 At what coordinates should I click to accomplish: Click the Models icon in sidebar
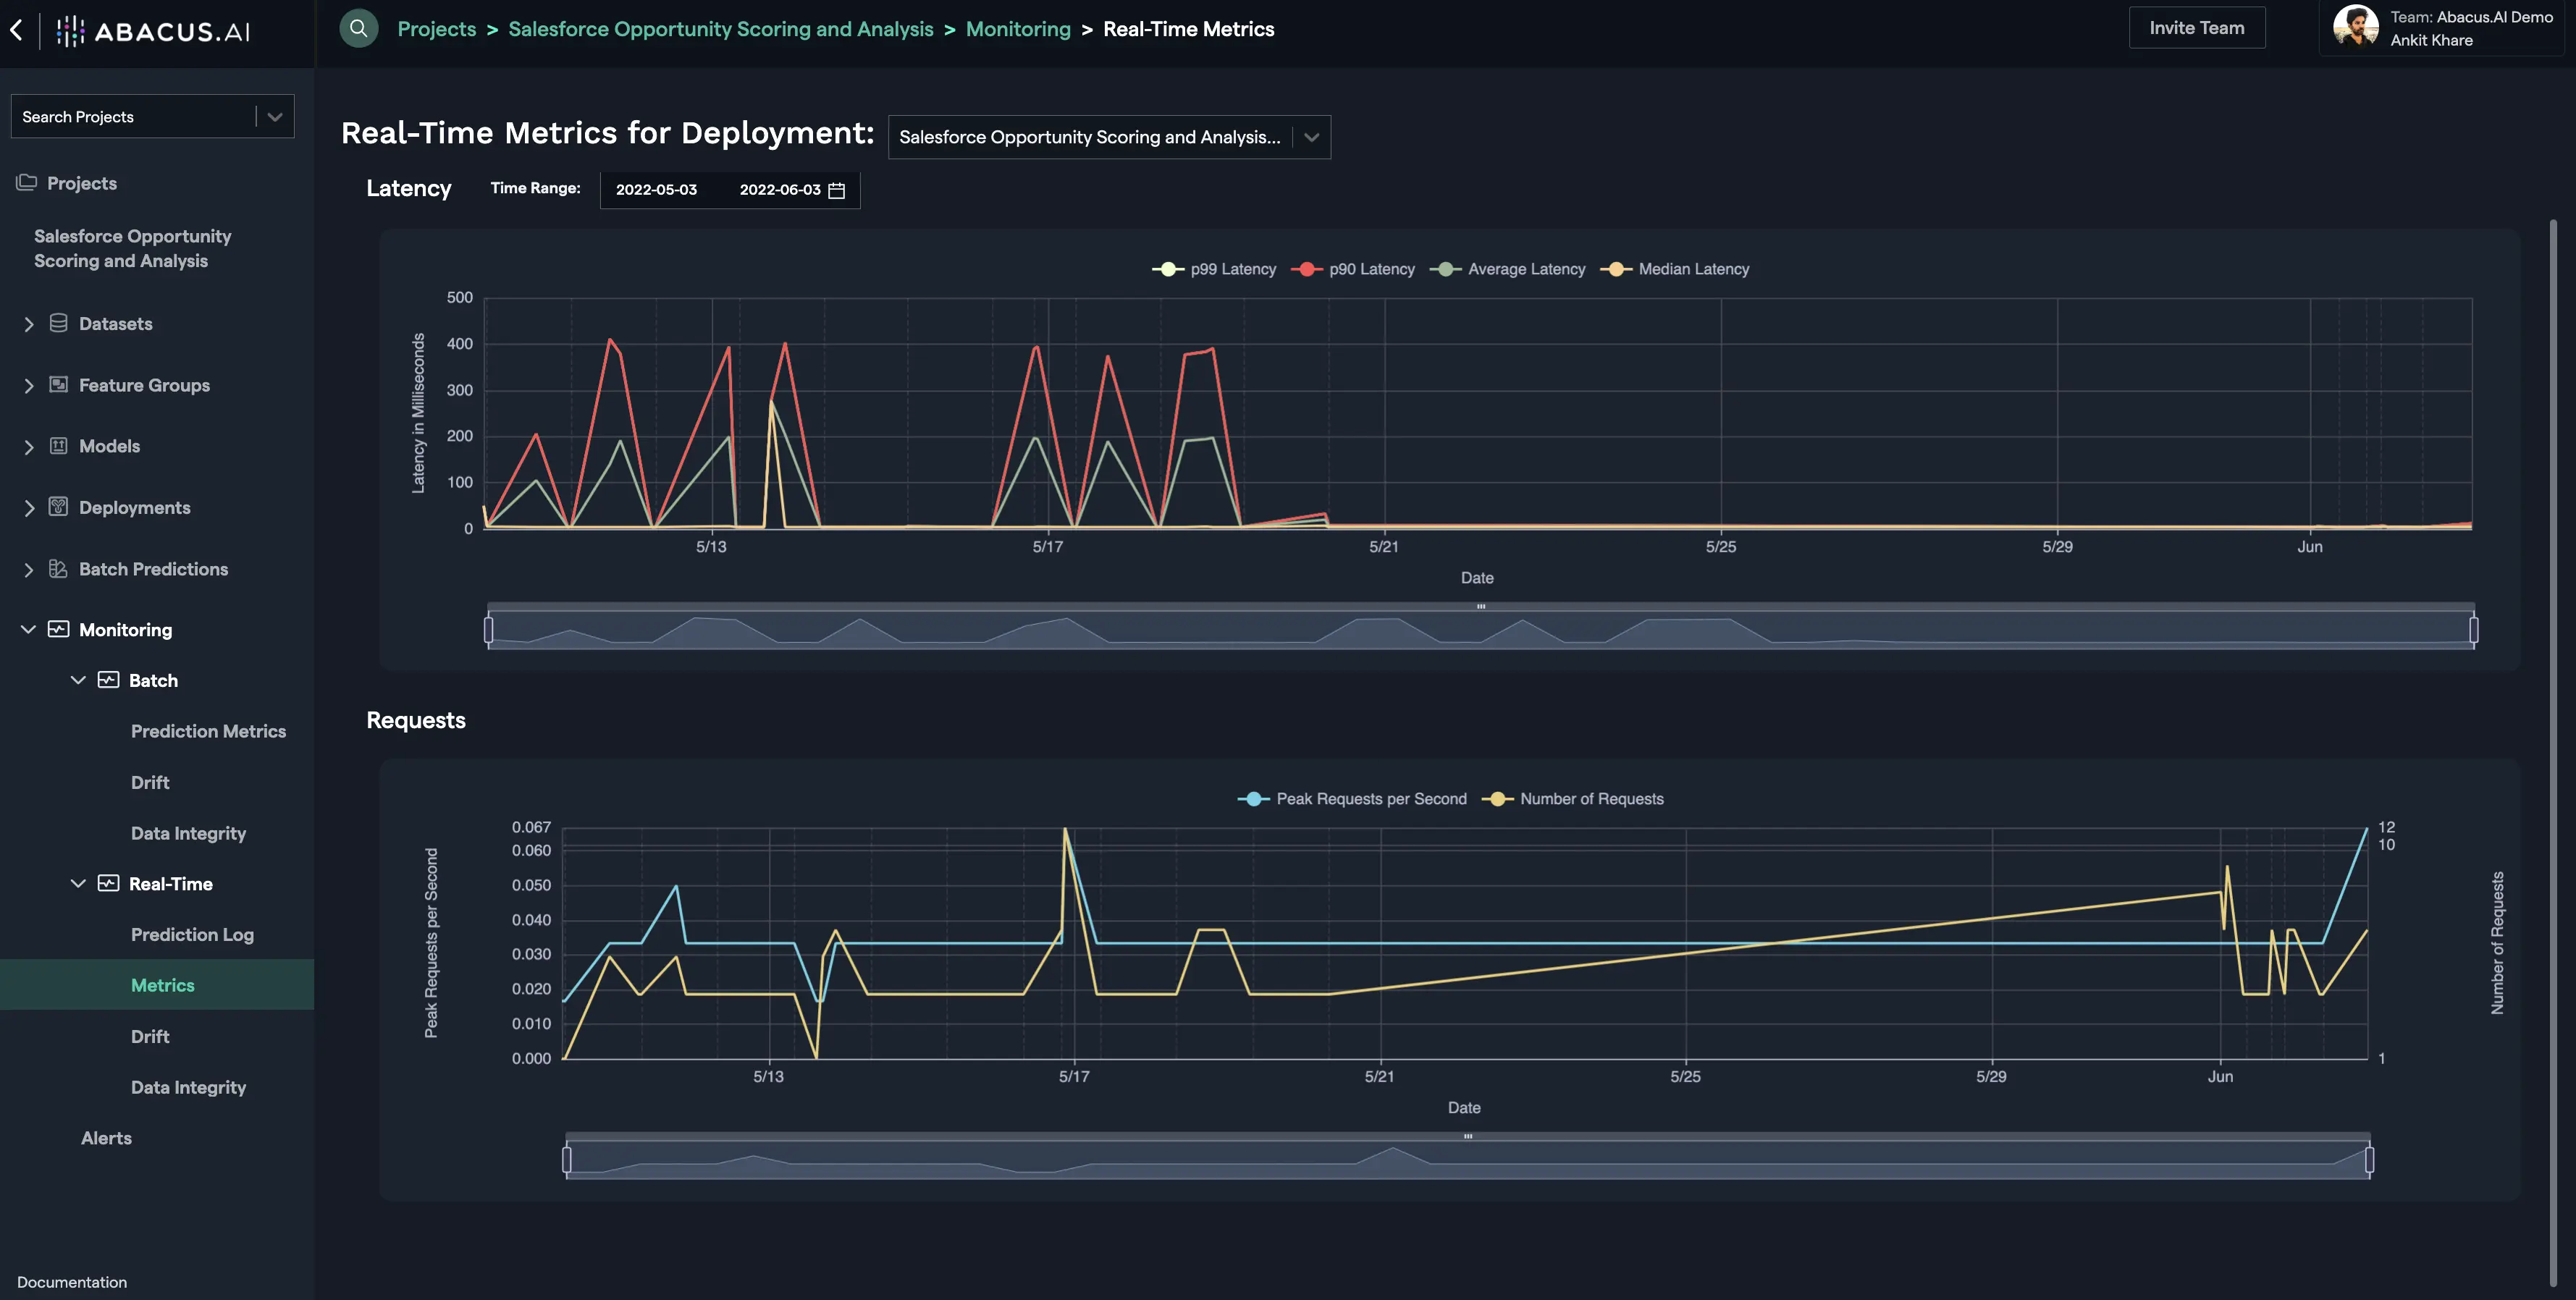coord(59,446)
